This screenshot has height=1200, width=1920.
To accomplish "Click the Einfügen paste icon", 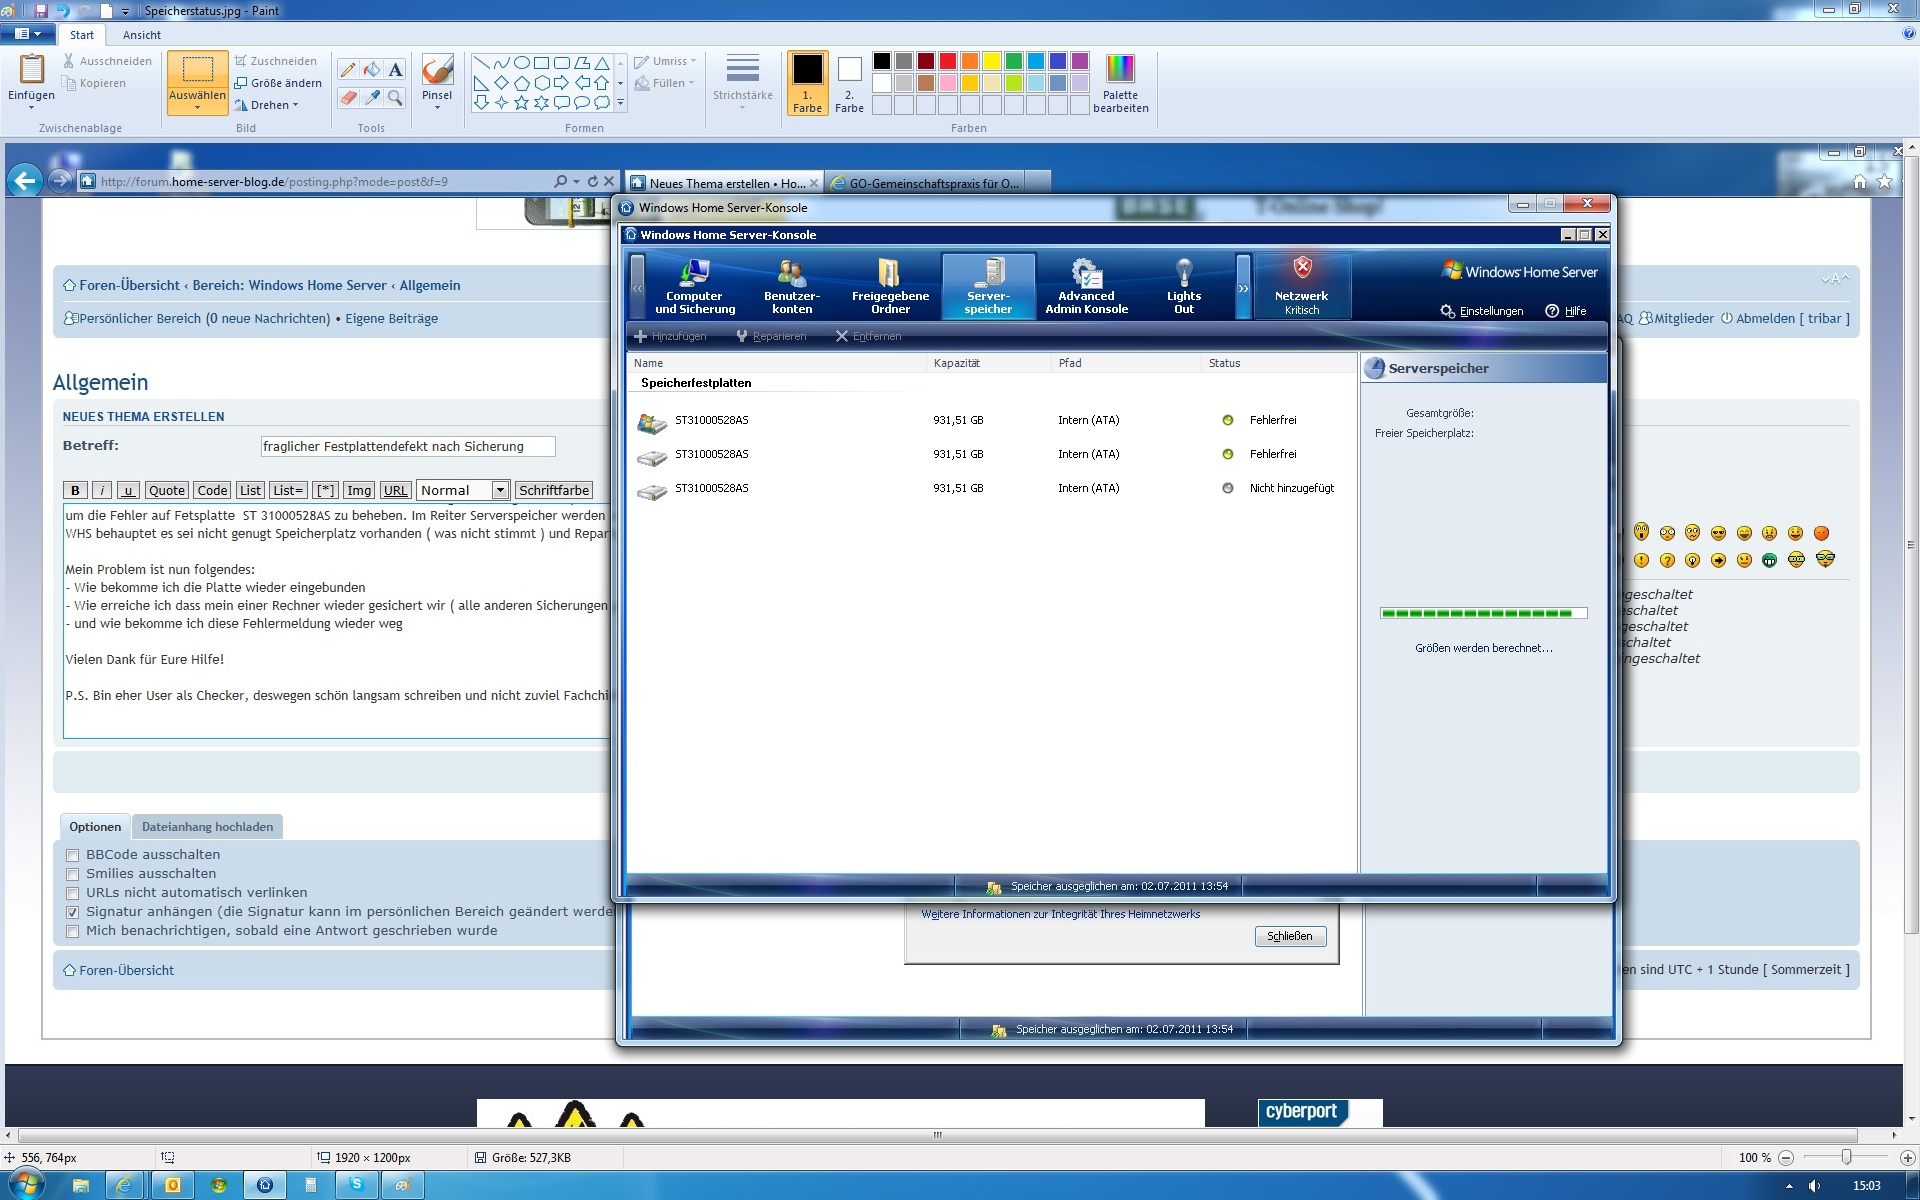I will 31,70.
